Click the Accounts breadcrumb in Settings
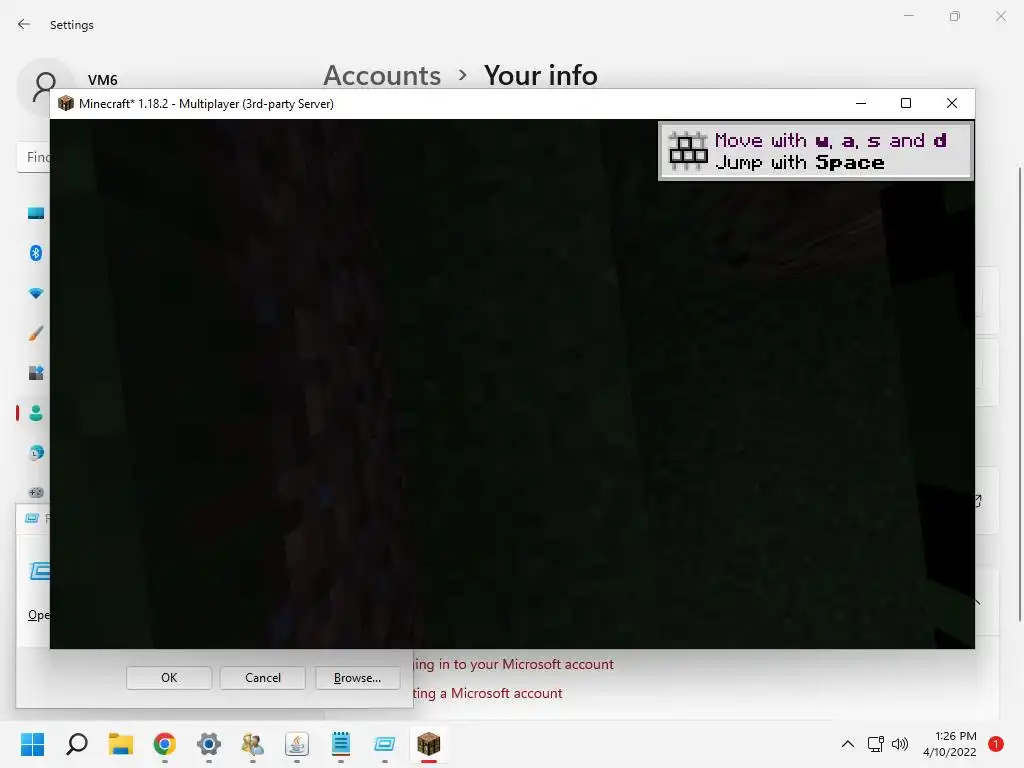Image resolution: width=1024 pixels, height=768 pixels. pyautogui.click(x=382, y=75)
